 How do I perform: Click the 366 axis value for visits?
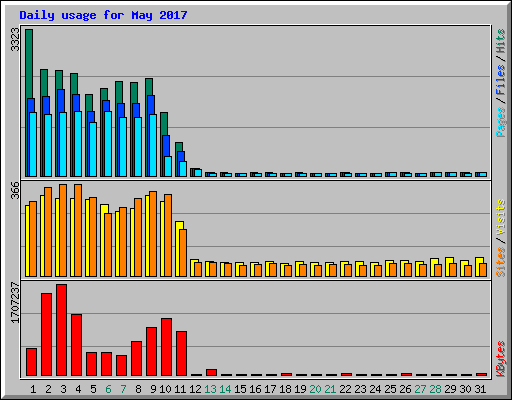(x=15, y=190)
